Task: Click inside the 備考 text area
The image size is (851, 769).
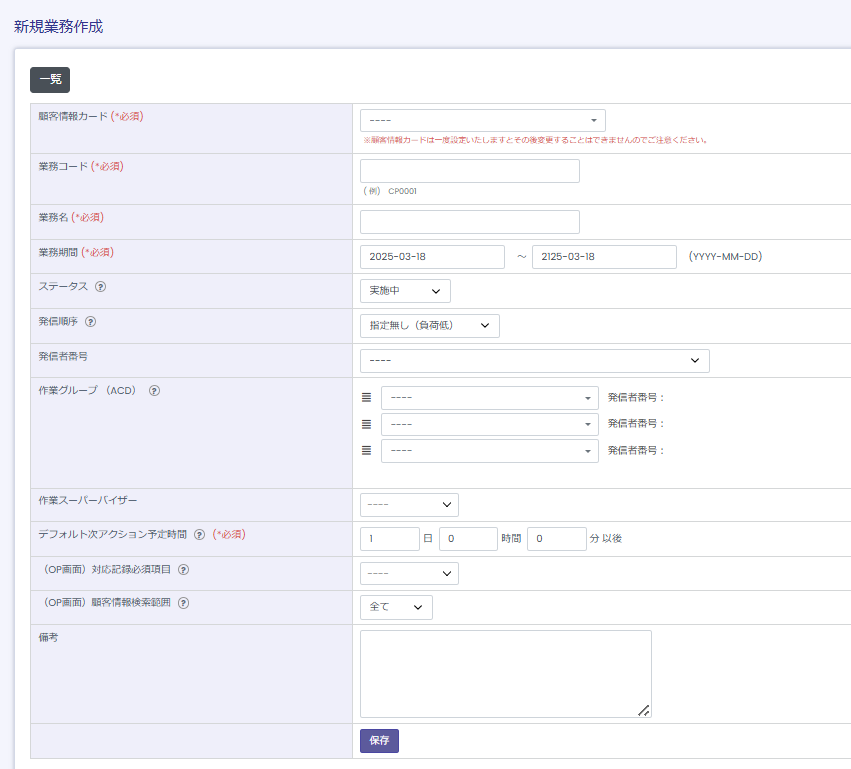Action: 505,673
